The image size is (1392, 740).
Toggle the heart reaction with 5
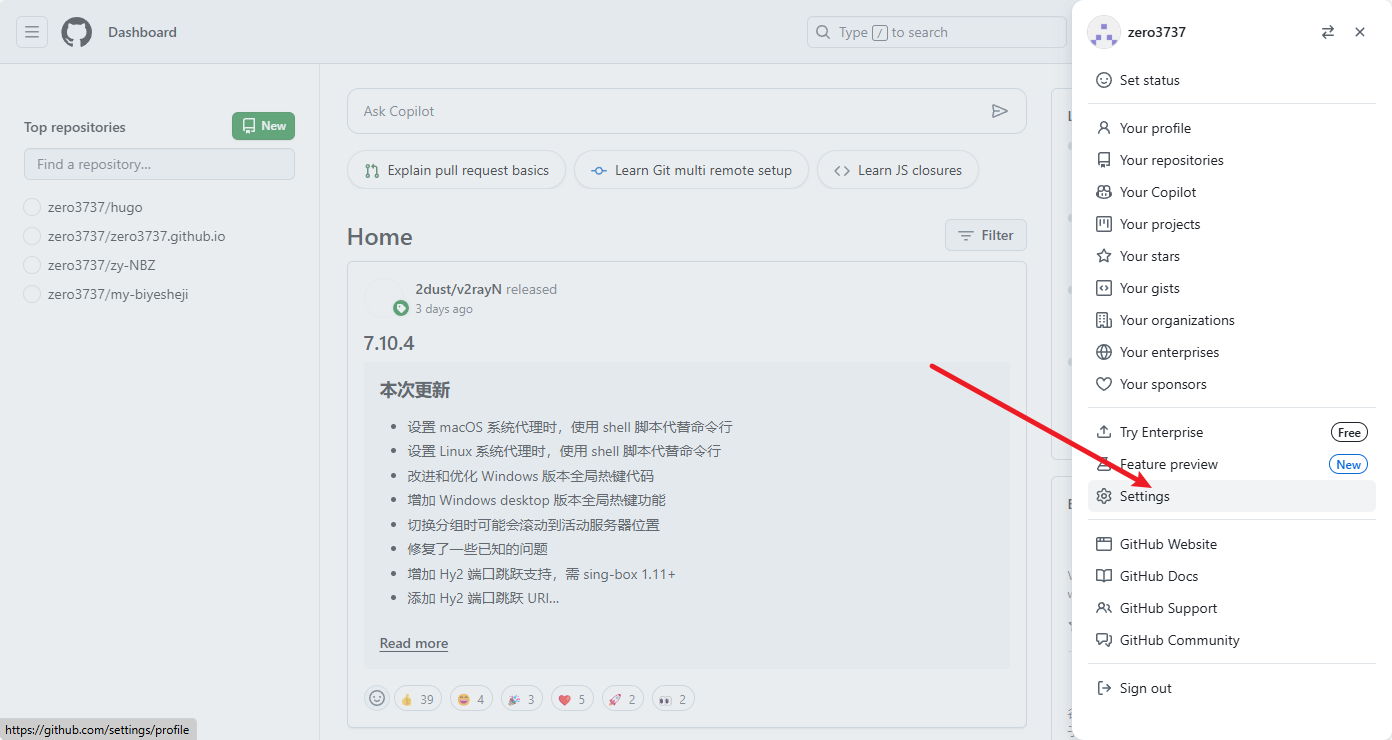(x=571, y=699)
